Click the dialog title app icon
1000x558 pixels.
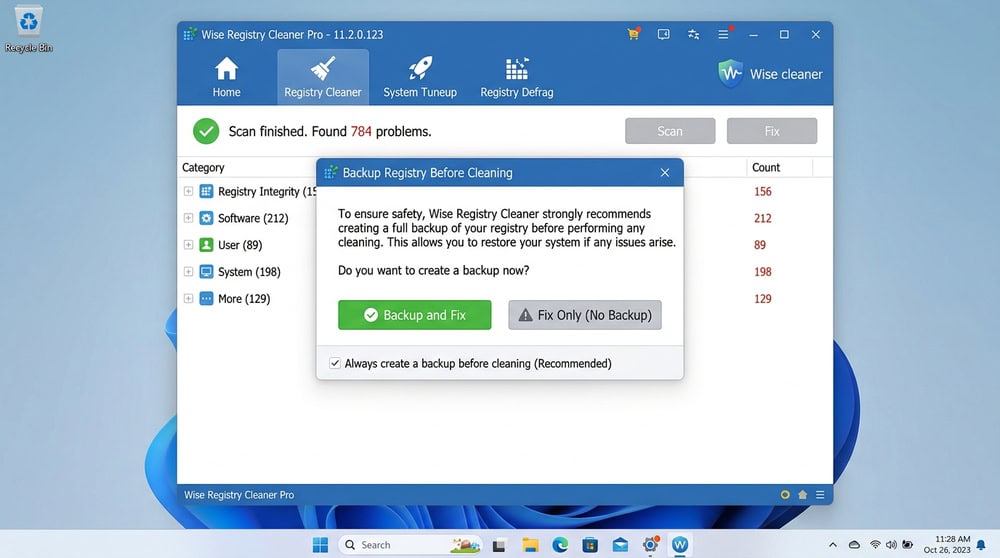(330, 173)
